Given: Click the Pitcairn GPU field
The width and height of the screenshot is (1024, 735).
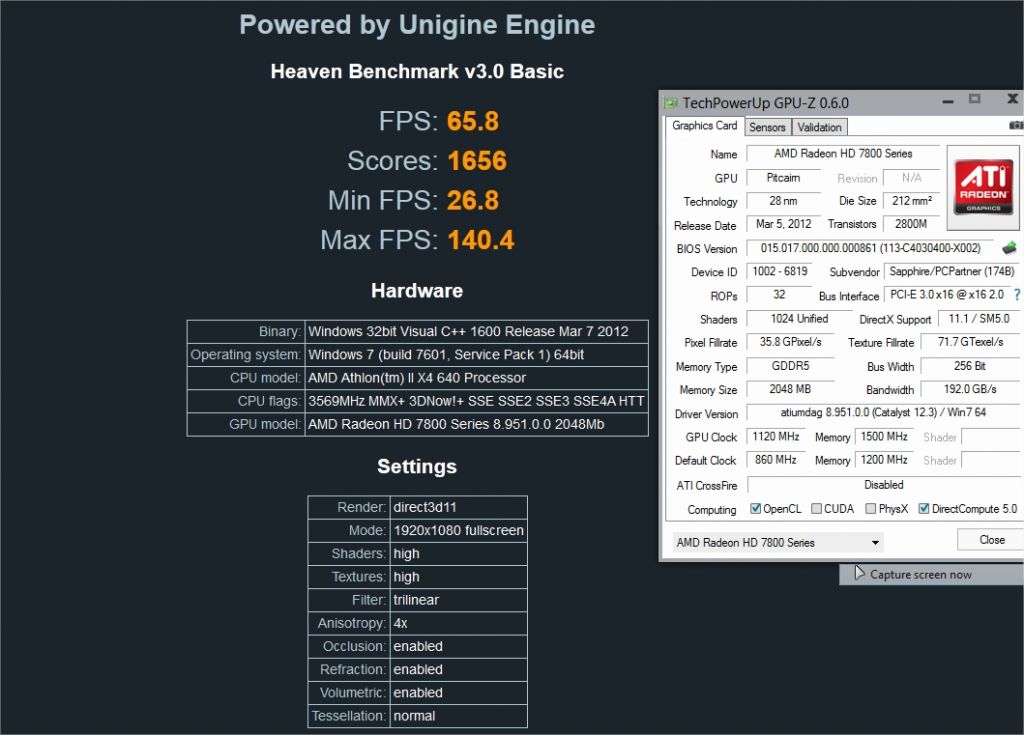Looking at the screenshot, I should (x=783, y=178).
